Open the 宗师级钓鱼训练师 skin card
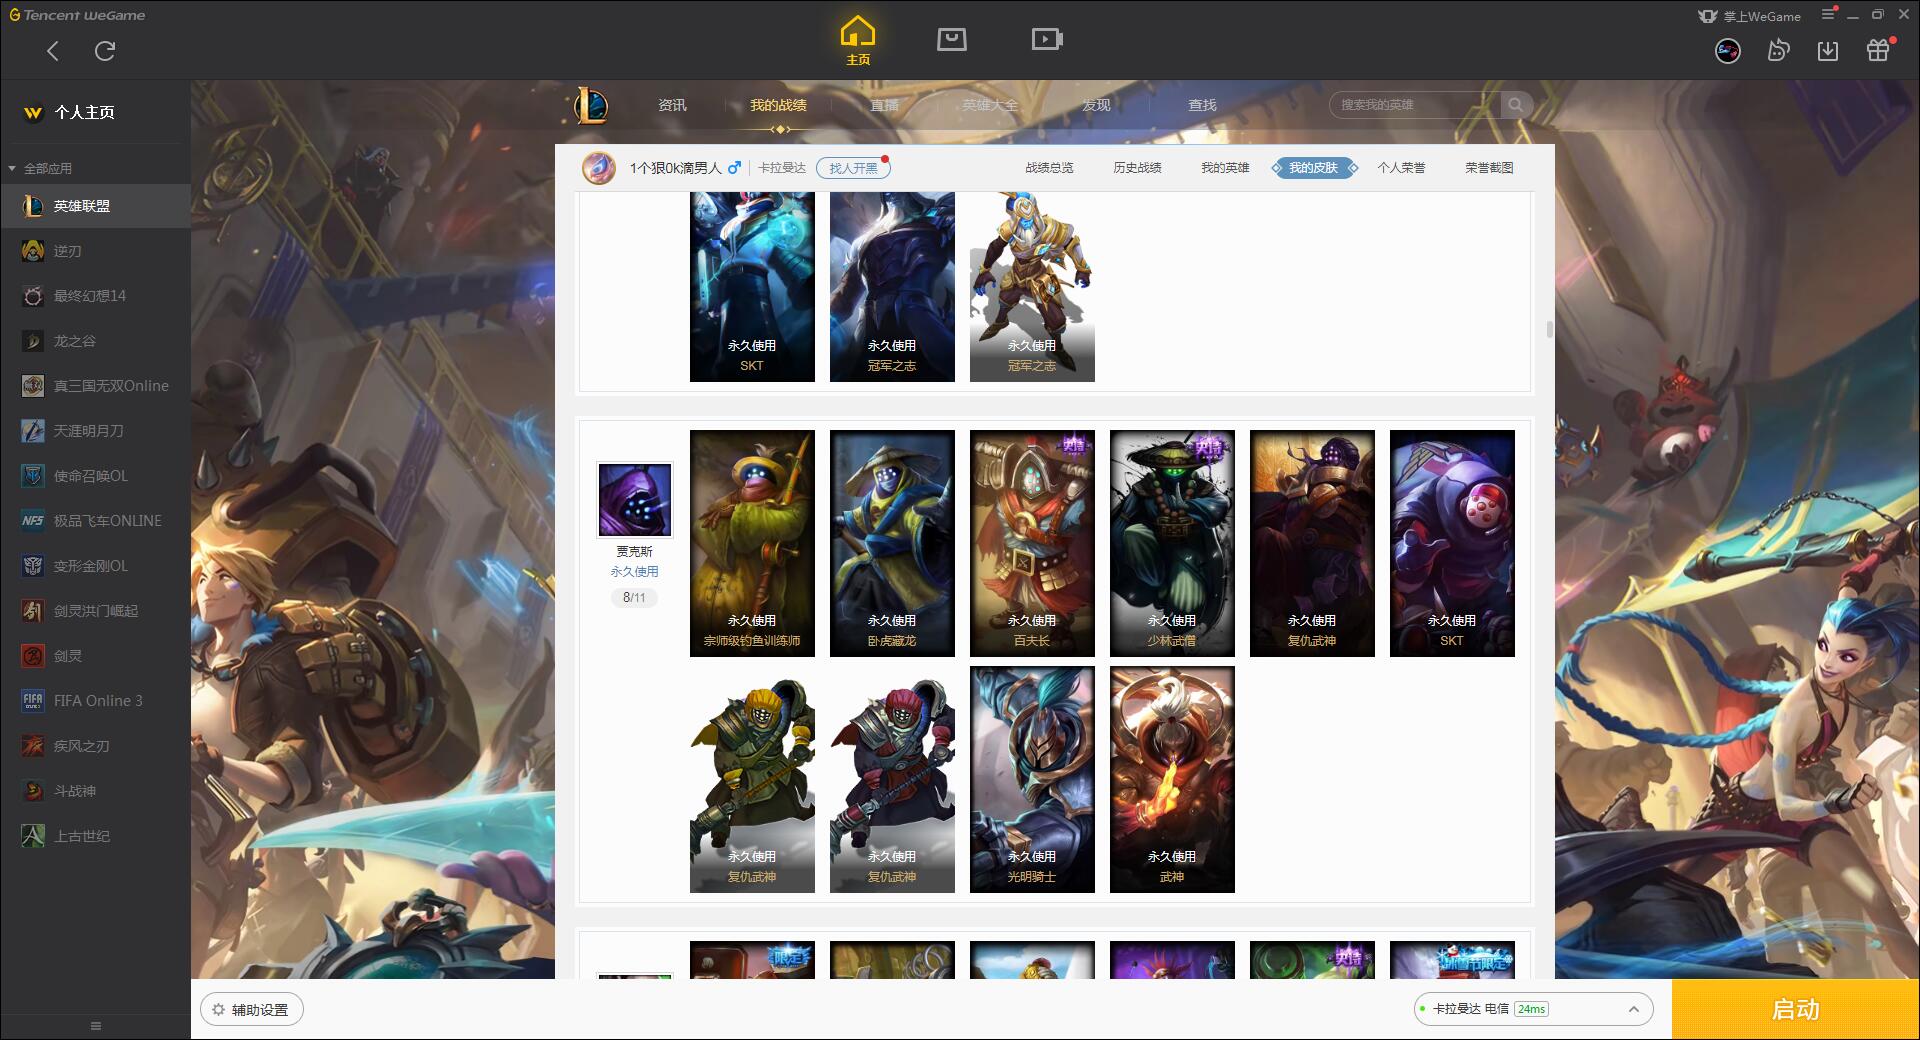Image resolution: width=1920 pixels, height=1040 pixels. [x=752, y=543]
